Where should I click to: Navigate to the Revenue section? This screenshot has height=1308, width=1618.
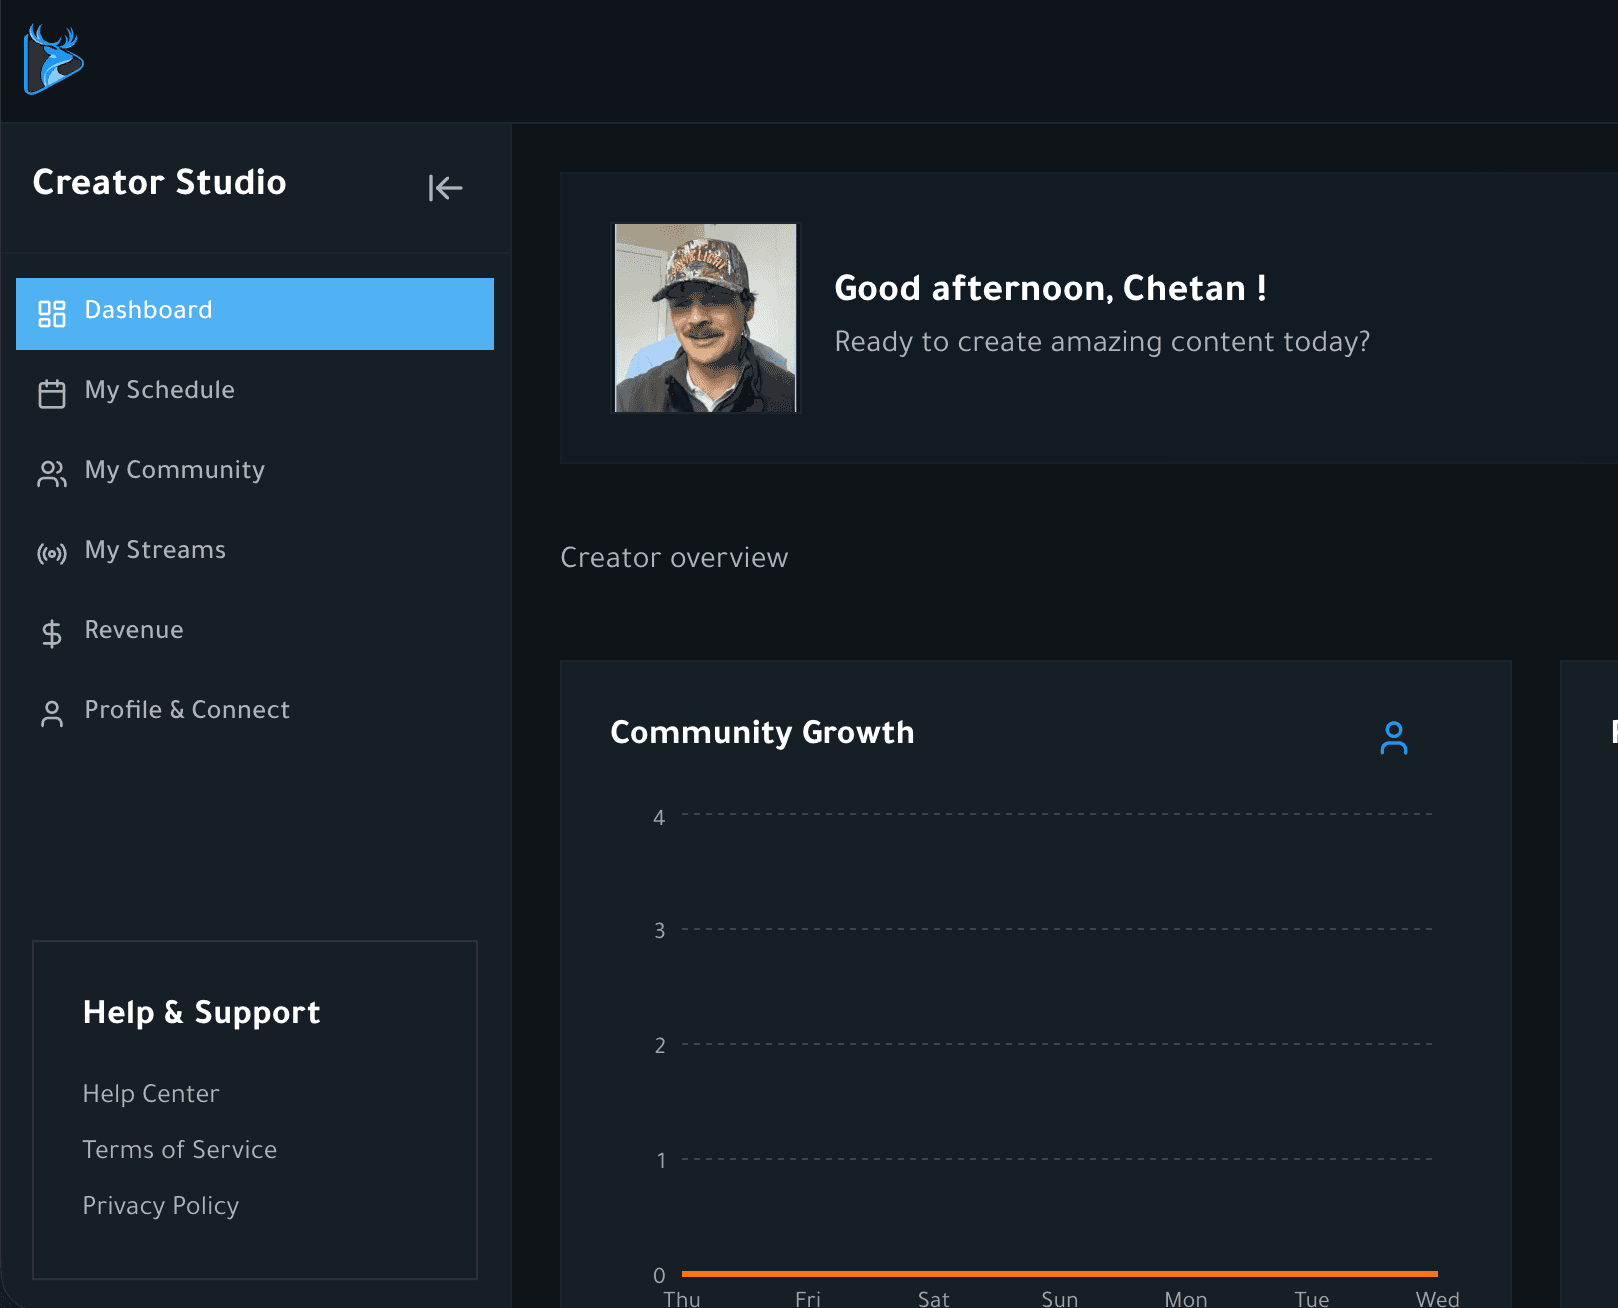tap(134, 630)
